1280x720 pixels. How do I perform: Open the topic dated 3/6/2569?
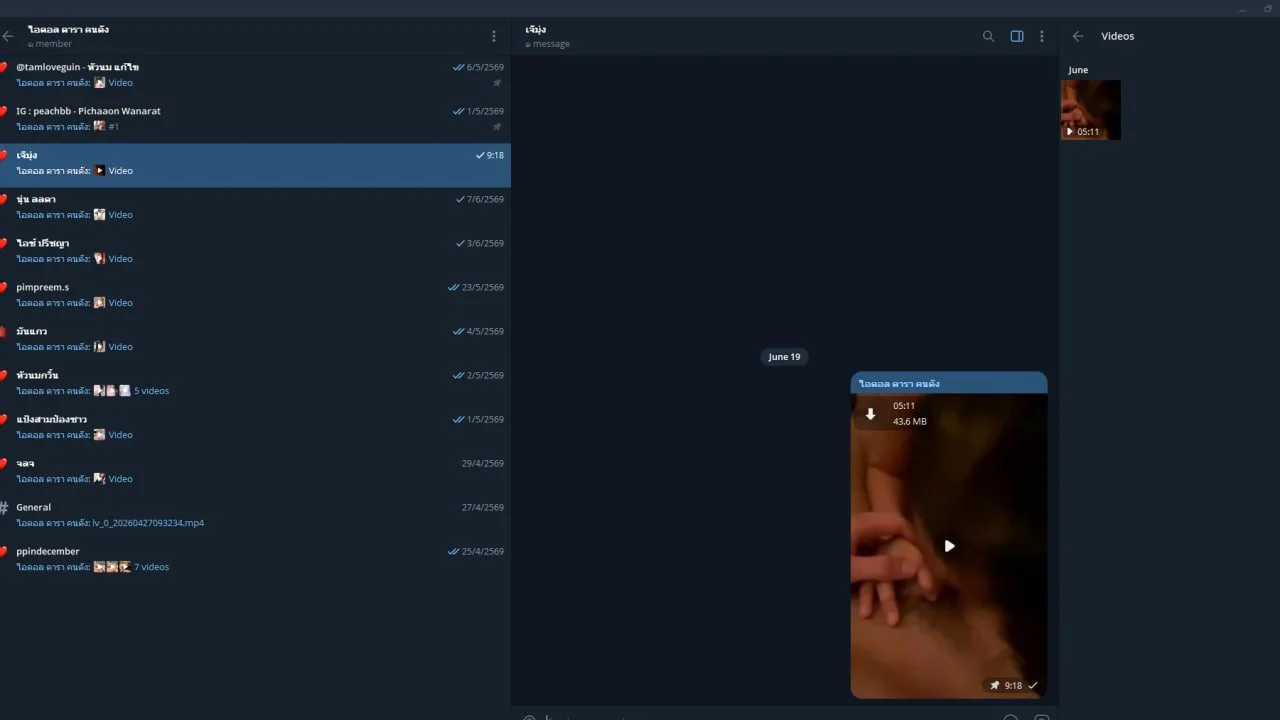[x=255, y=251]
